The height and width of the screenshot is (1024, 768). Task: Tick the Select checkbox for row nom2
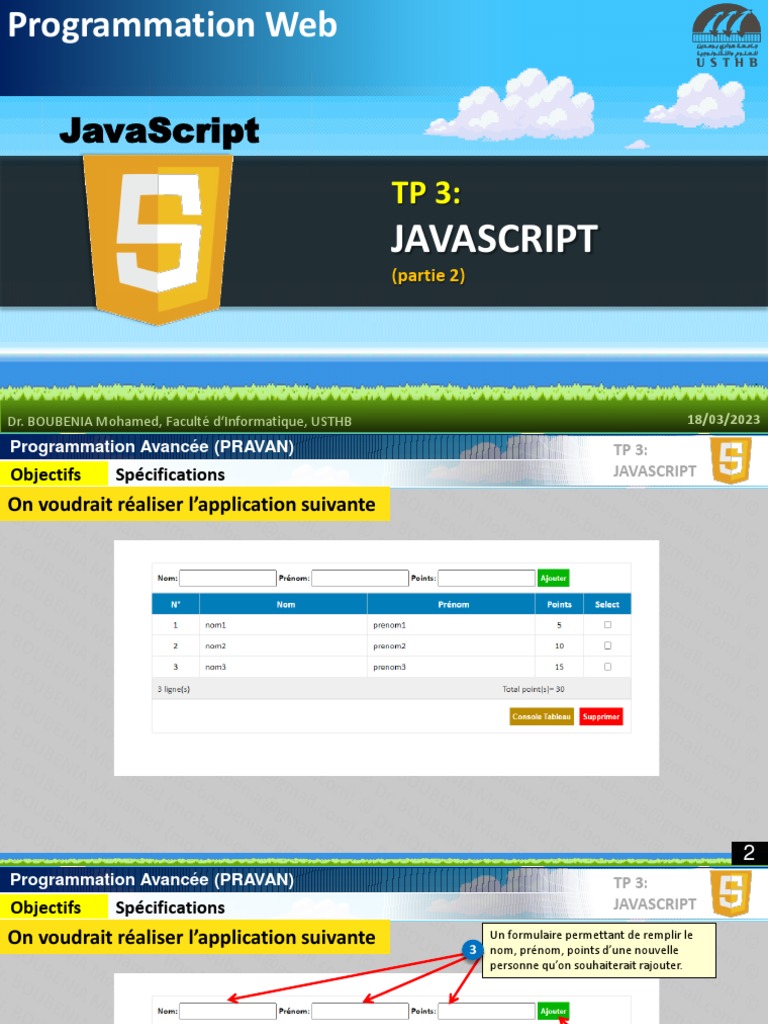(x=607, y=646)
